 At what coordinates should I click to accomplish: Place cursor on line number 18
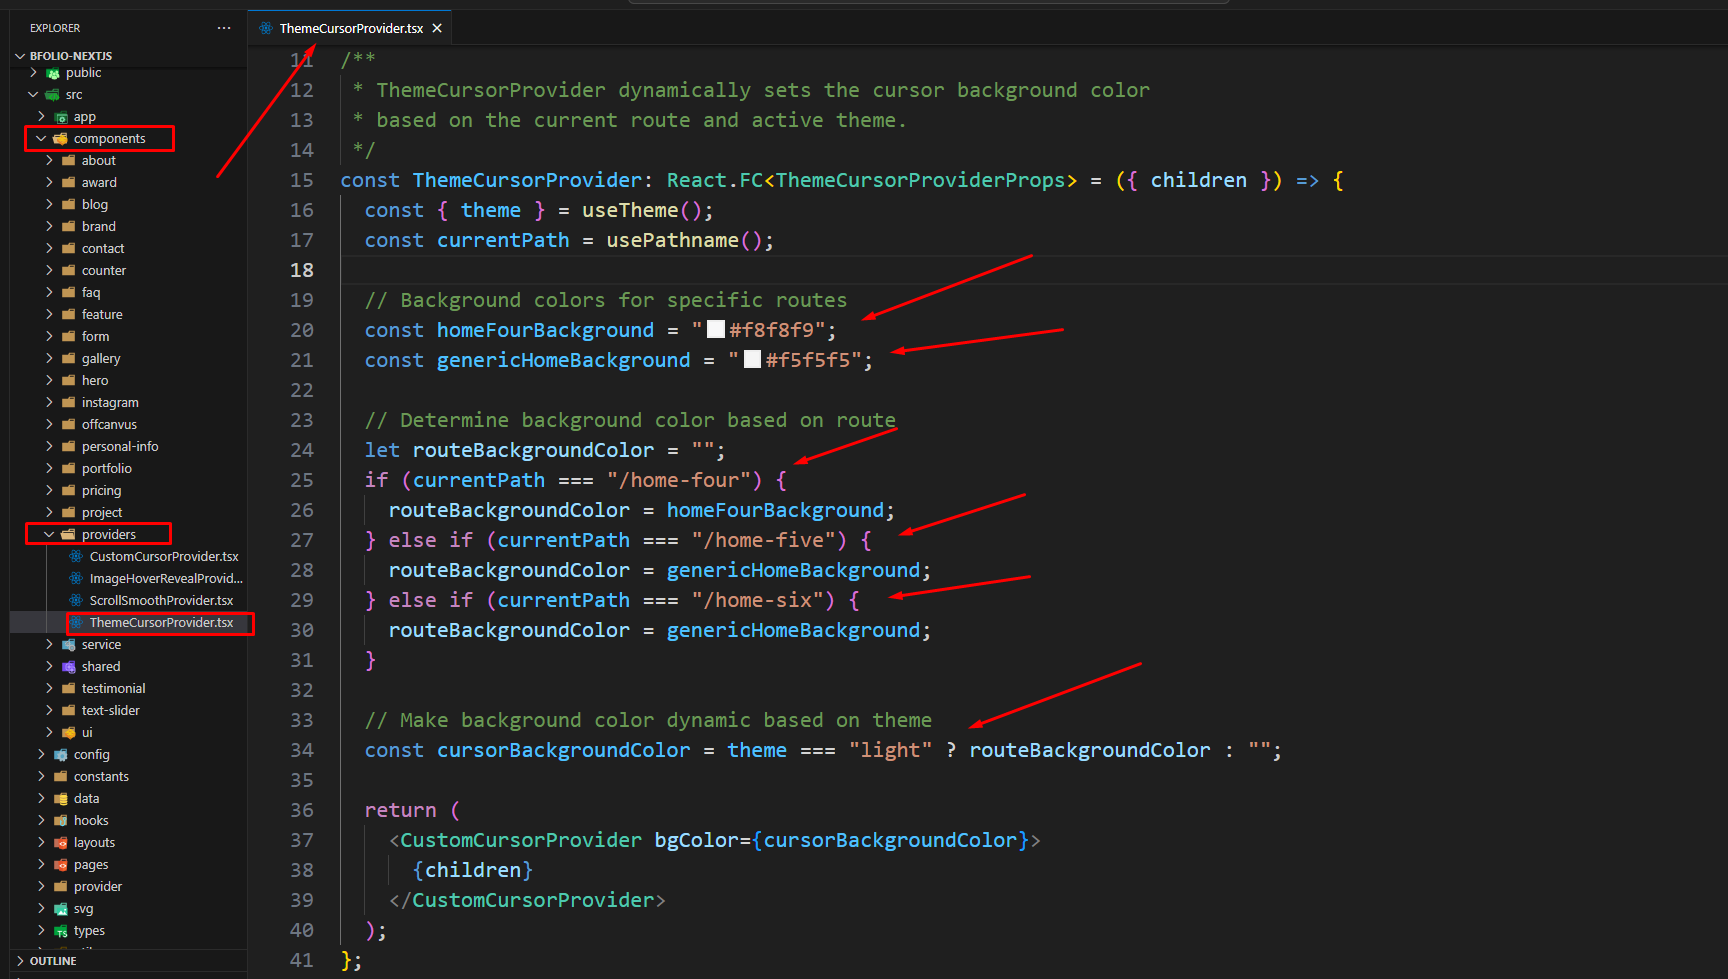pos(301,270)
